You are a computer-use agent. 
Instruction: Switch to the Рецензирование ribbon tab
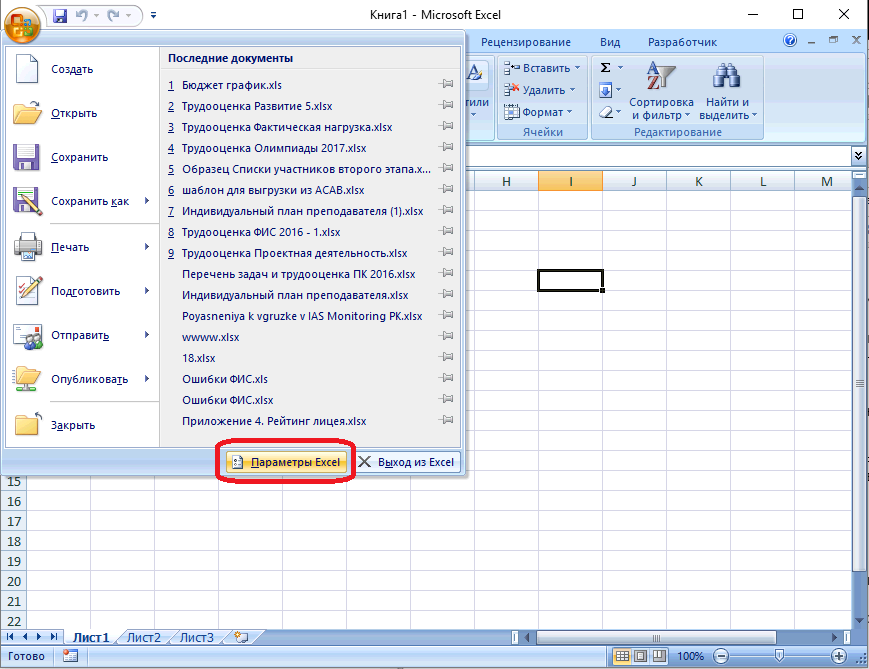(x=525, y=42)
